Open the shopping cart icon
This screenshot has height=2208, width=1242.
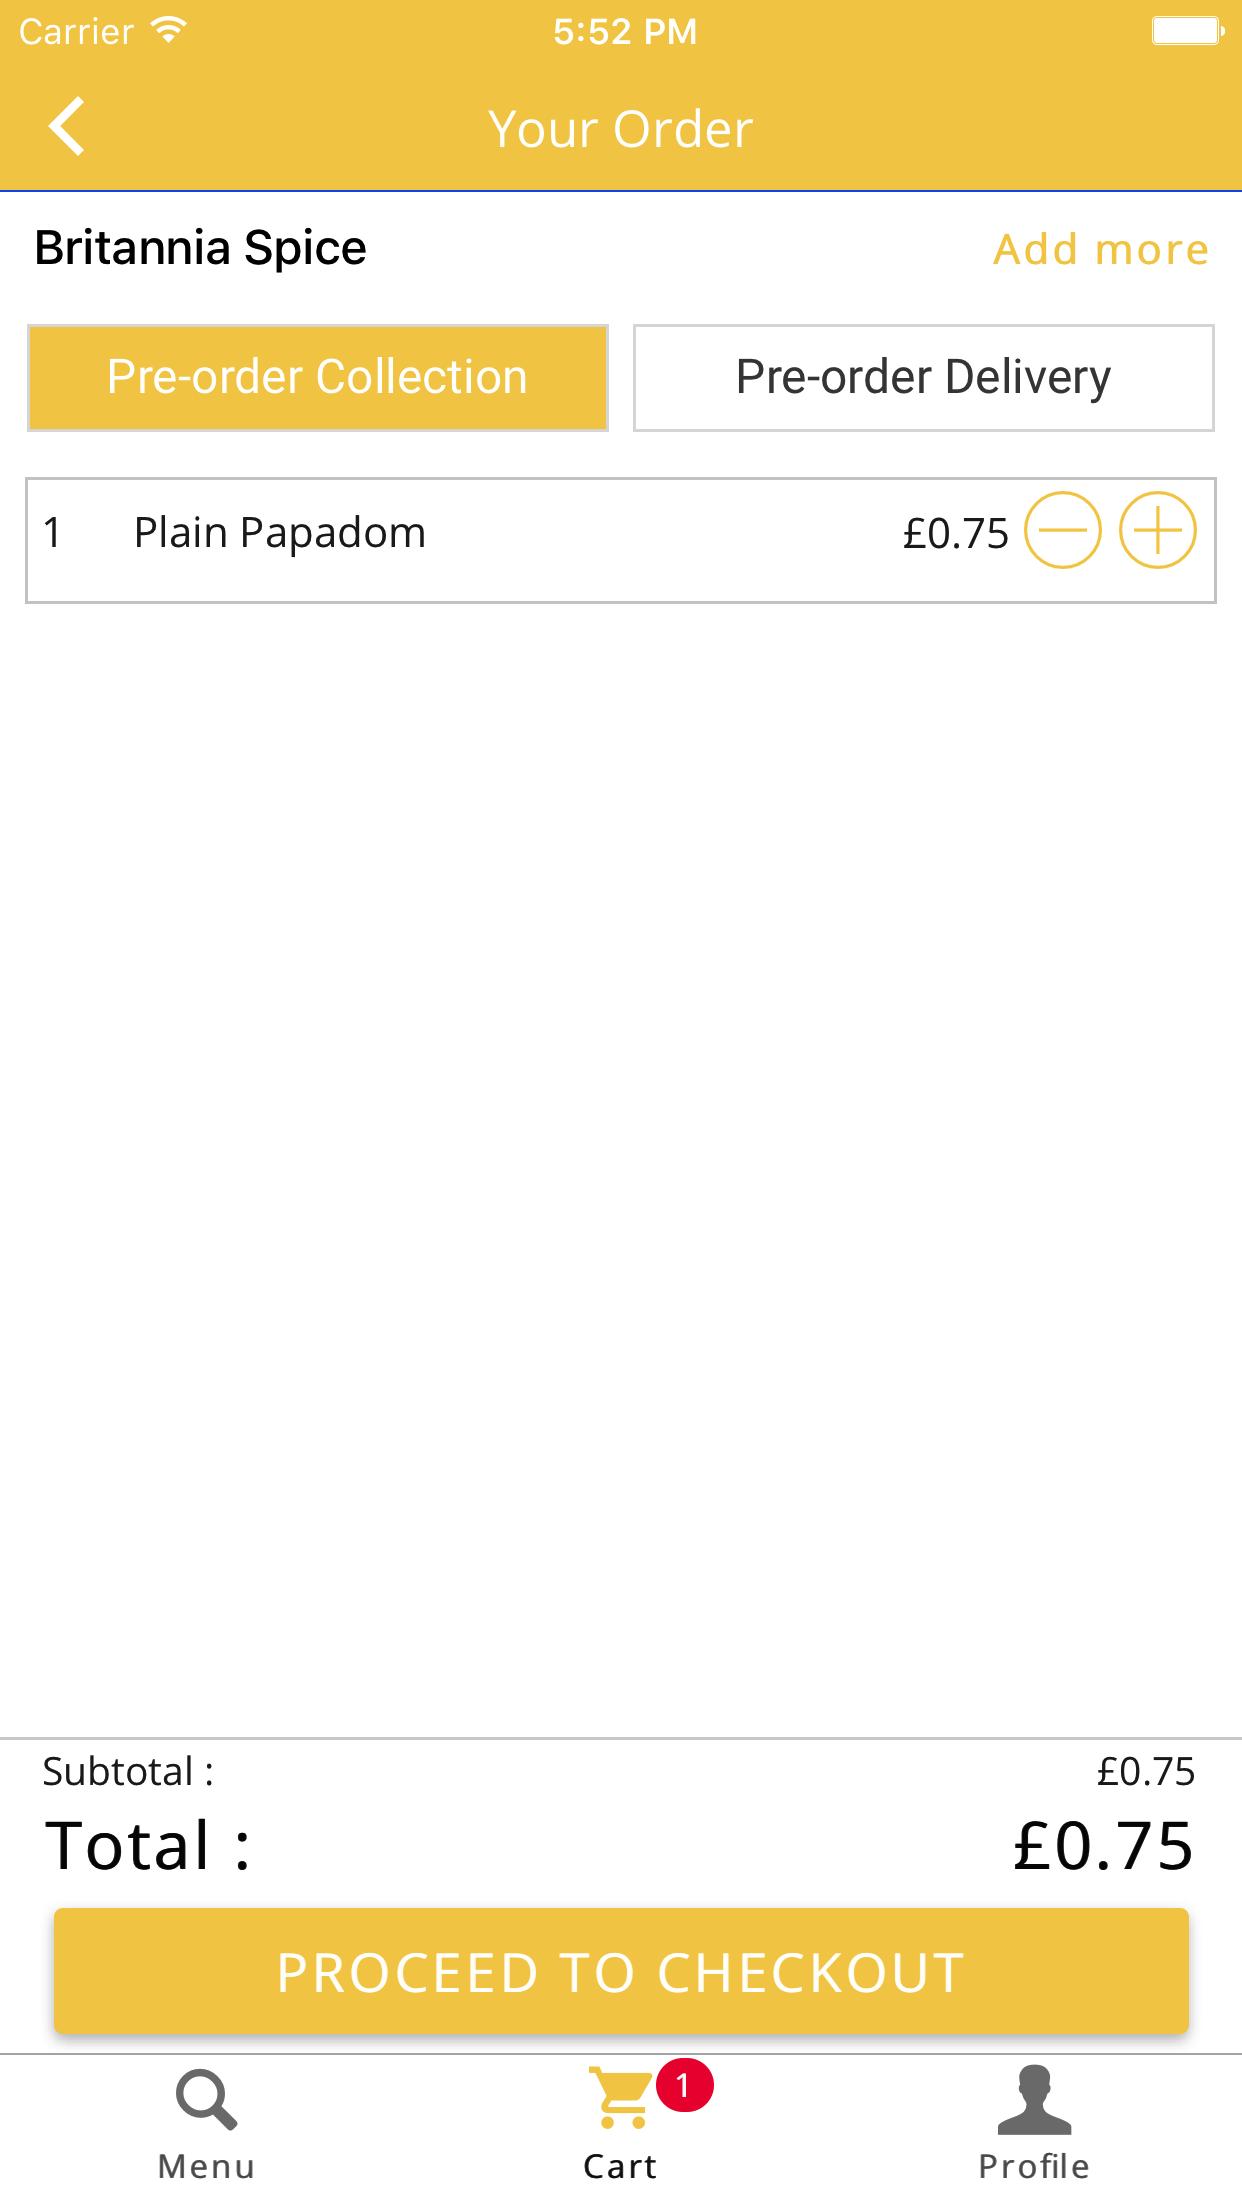(620, 2099)
